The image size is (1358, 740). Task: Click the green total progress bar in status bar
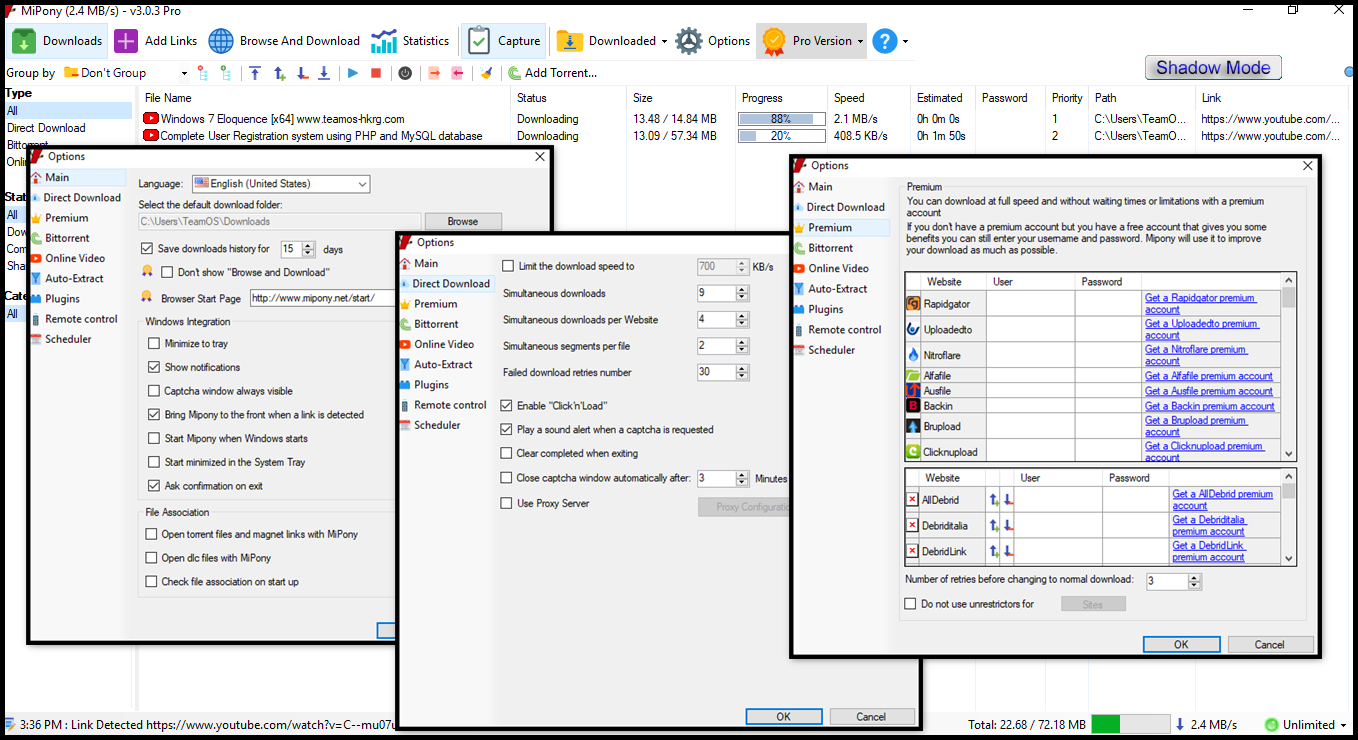[1130, 725]
